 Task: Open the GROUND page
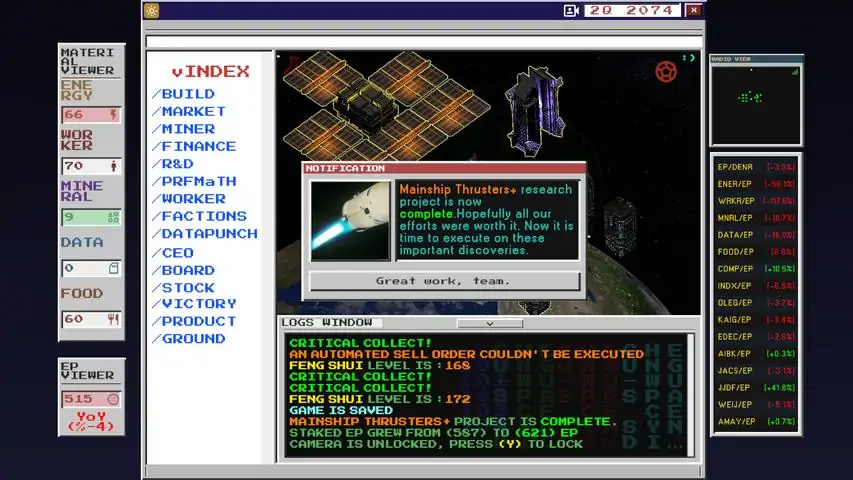pos(189,339)
